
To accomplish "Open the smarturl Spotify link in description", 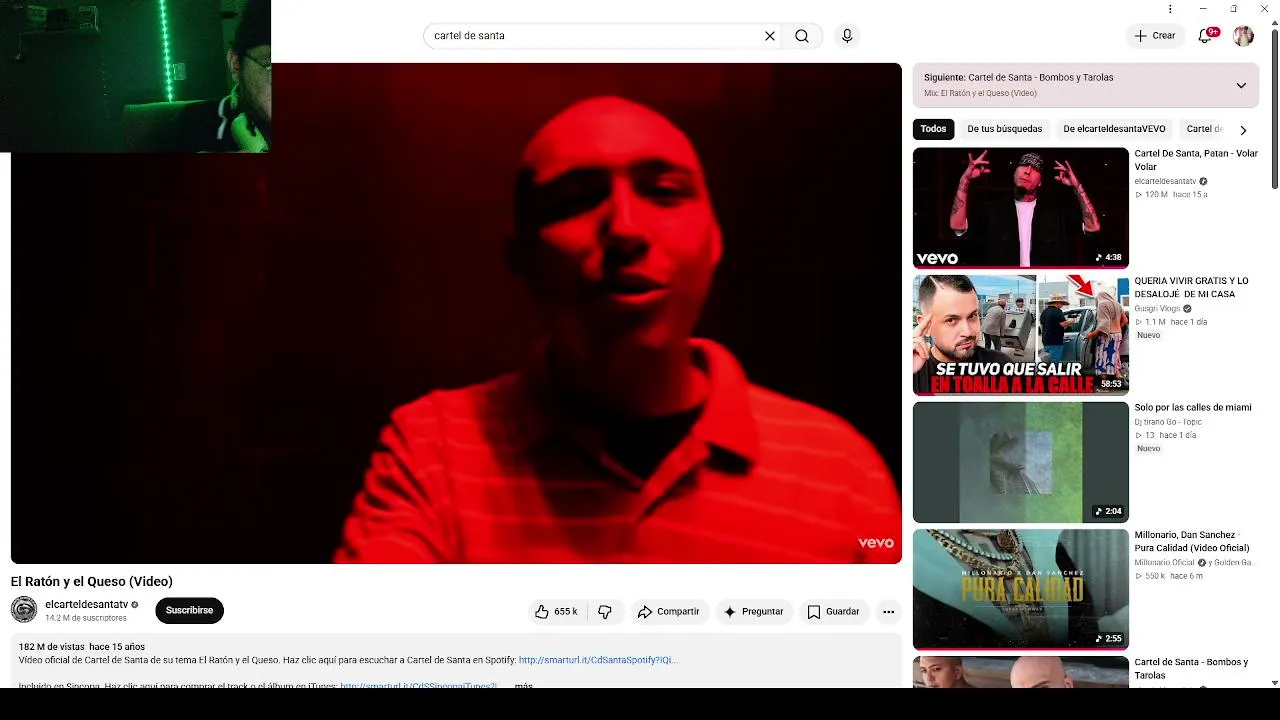I will click(x=598, y=660).
